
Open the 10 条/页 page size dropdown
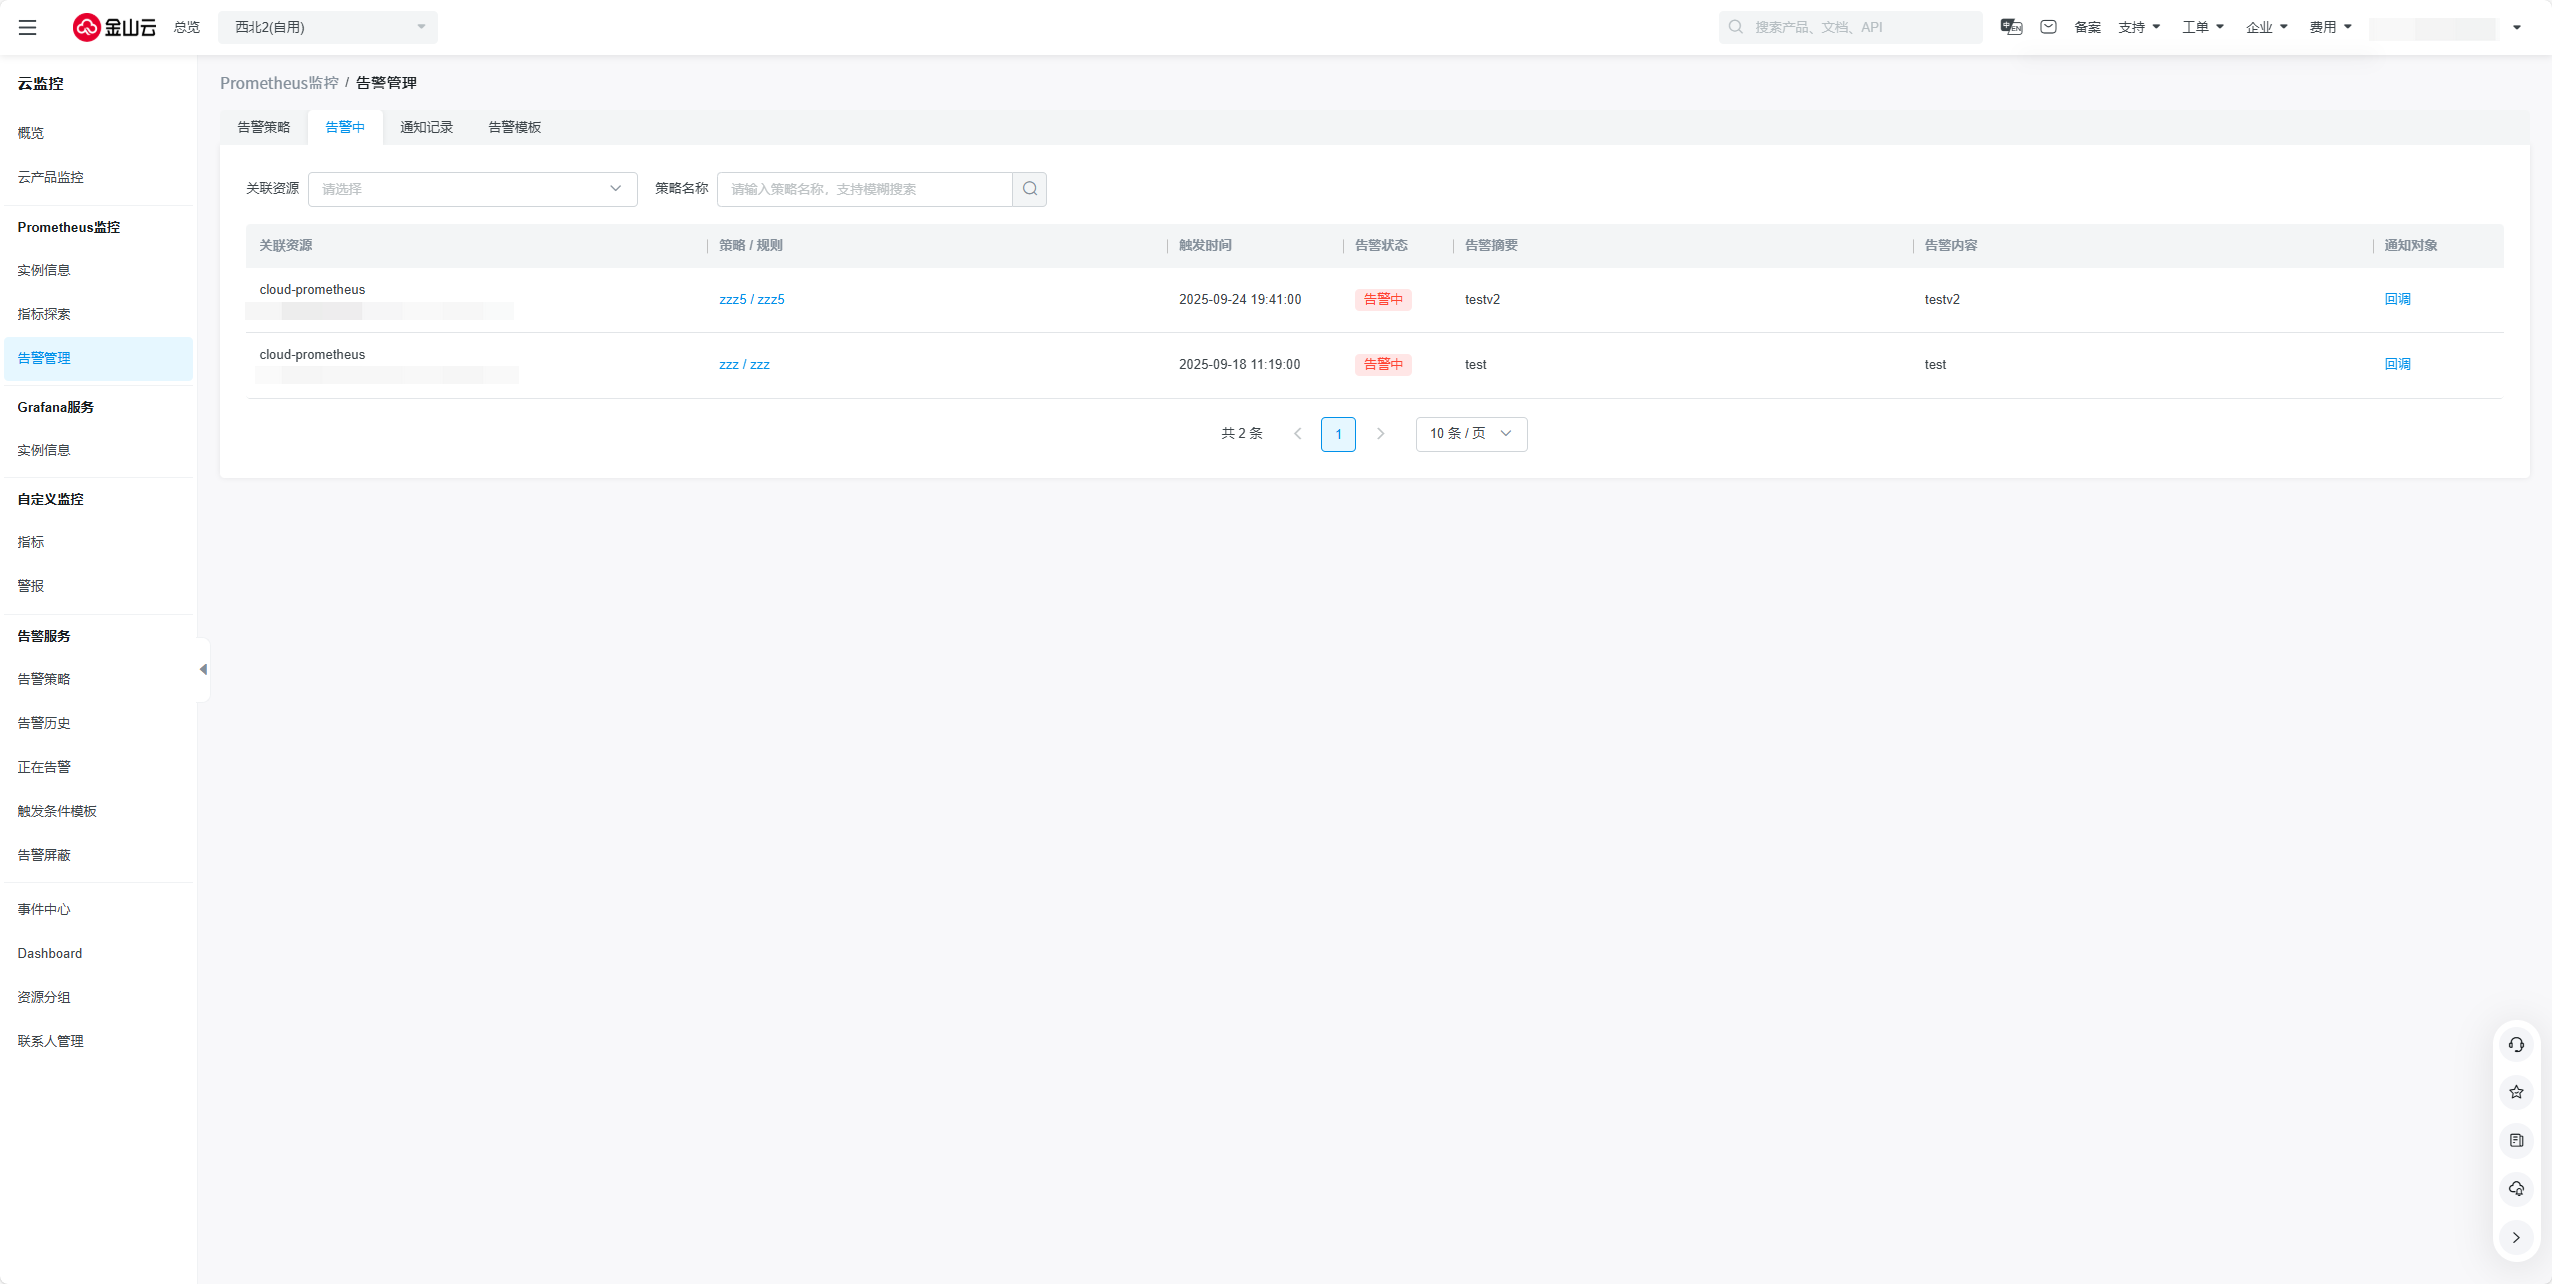pyautogui.click(x=1470, y=434)
